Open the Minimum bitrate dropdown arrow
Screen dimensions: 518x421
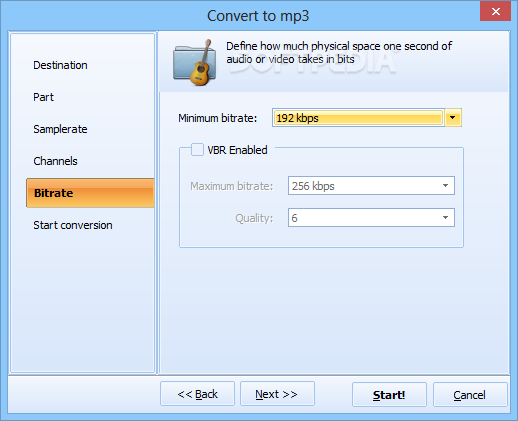coord(453,118)
